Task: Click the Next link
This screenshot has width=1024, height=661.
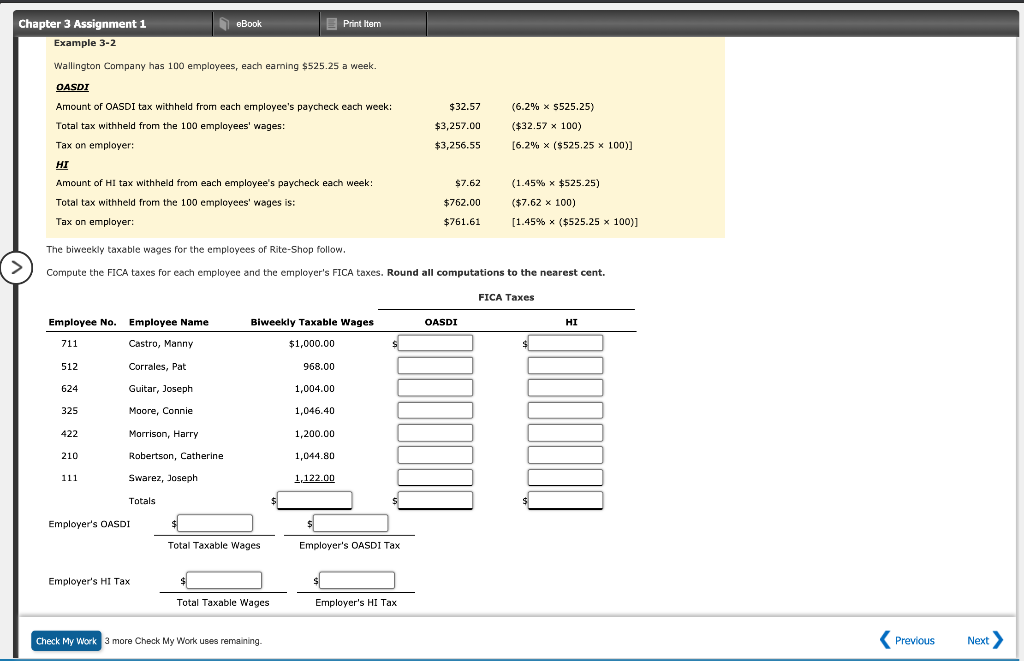Action: [979, 640]
